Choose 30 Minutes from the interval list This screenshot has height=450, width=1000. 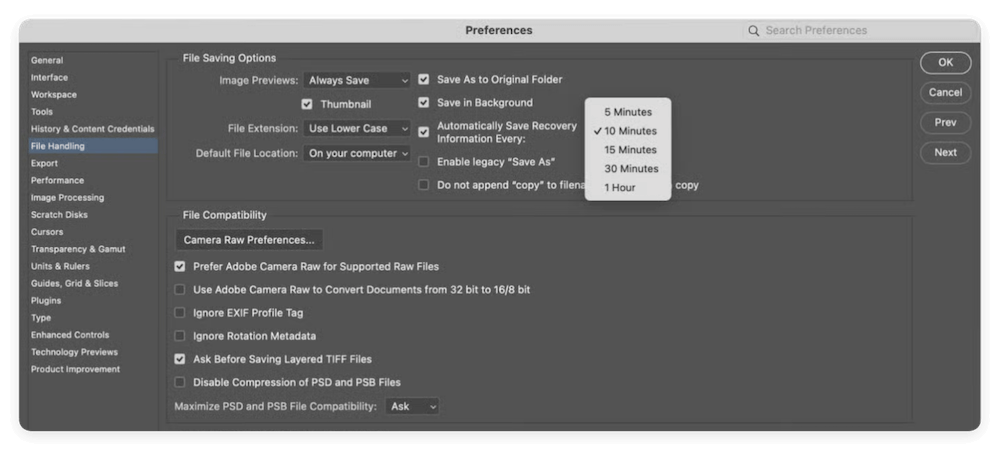tap(628, 169)
